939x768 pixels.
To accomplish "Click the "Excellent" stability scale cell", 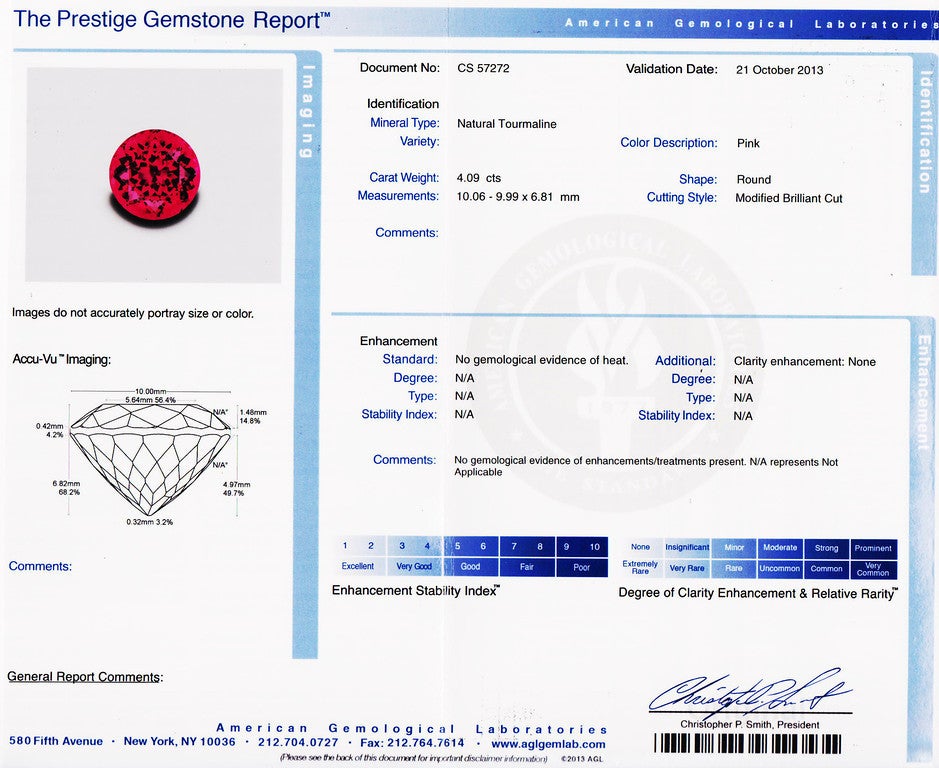I will click(358, 566).
